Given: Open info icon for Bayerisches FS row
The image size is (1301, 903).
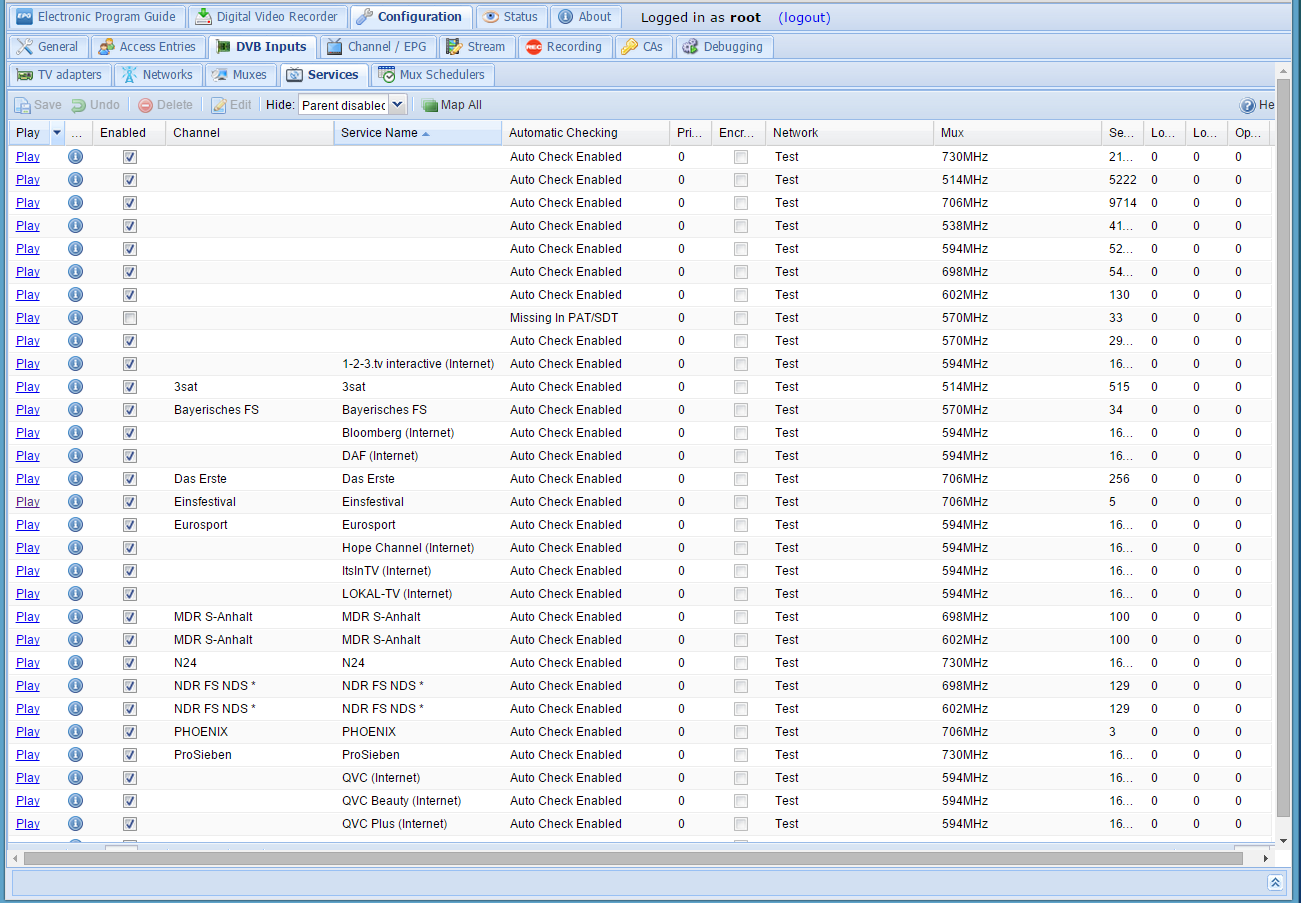Looking at the screenshot, I should click(75, 410).
